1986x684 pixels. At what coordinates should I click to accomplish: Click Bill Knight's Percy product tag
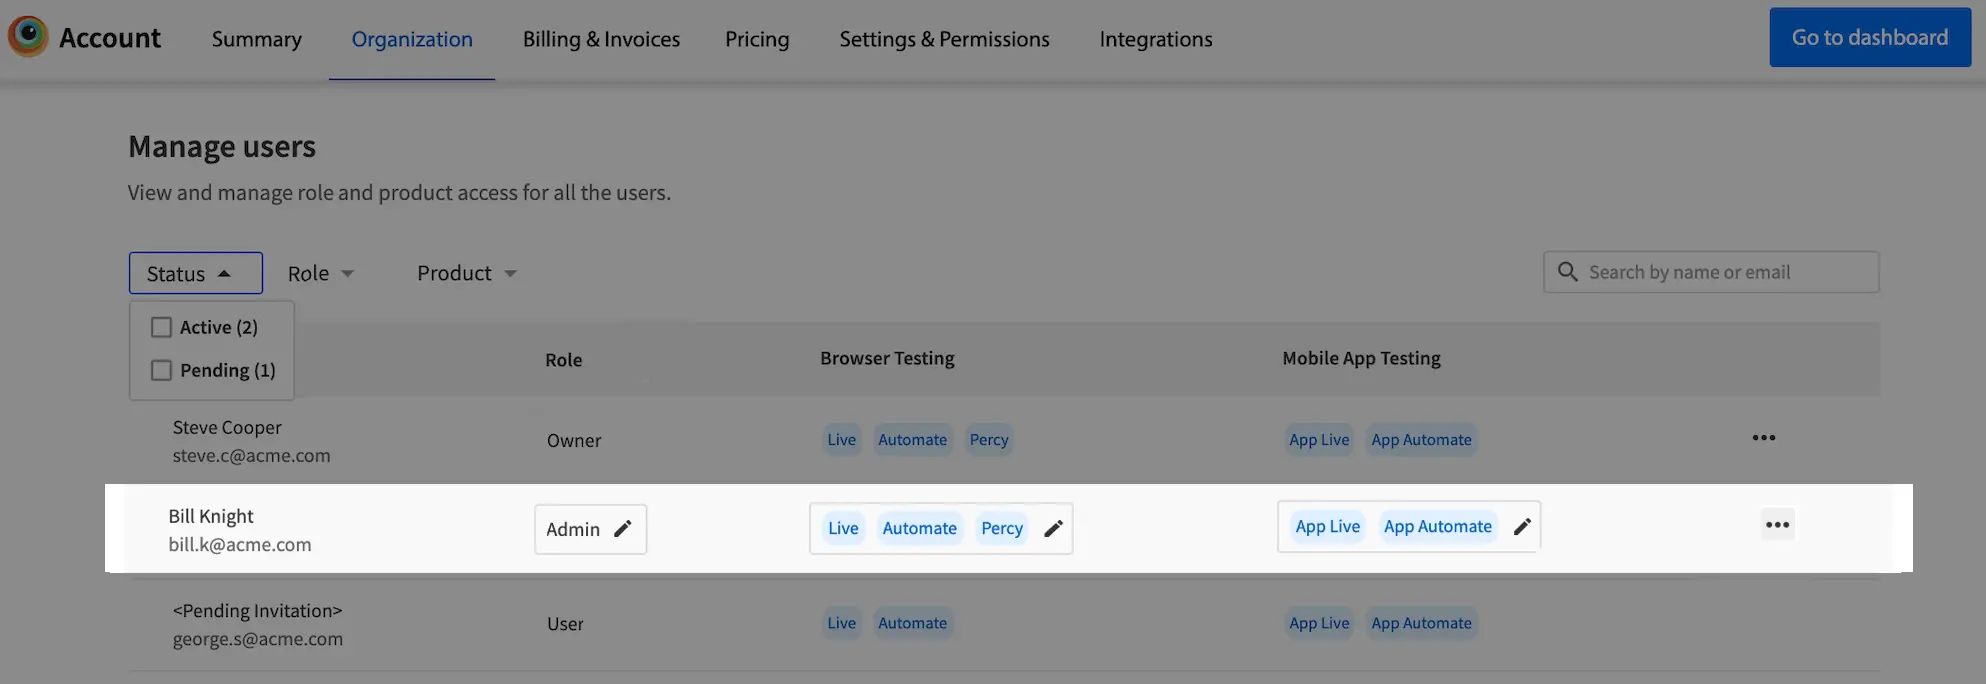click(1001, 528)
